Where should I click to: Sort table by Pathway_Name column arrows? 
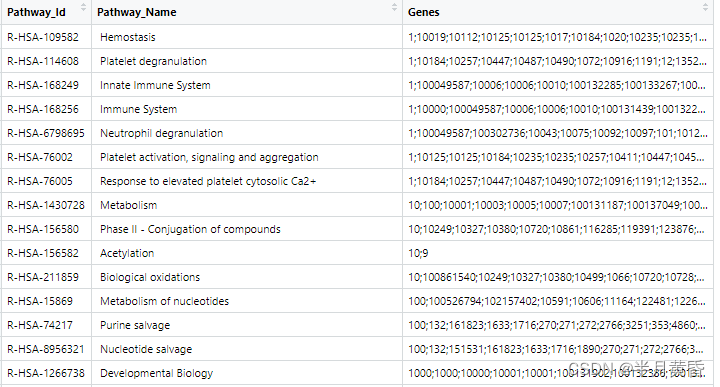[394, 8]
